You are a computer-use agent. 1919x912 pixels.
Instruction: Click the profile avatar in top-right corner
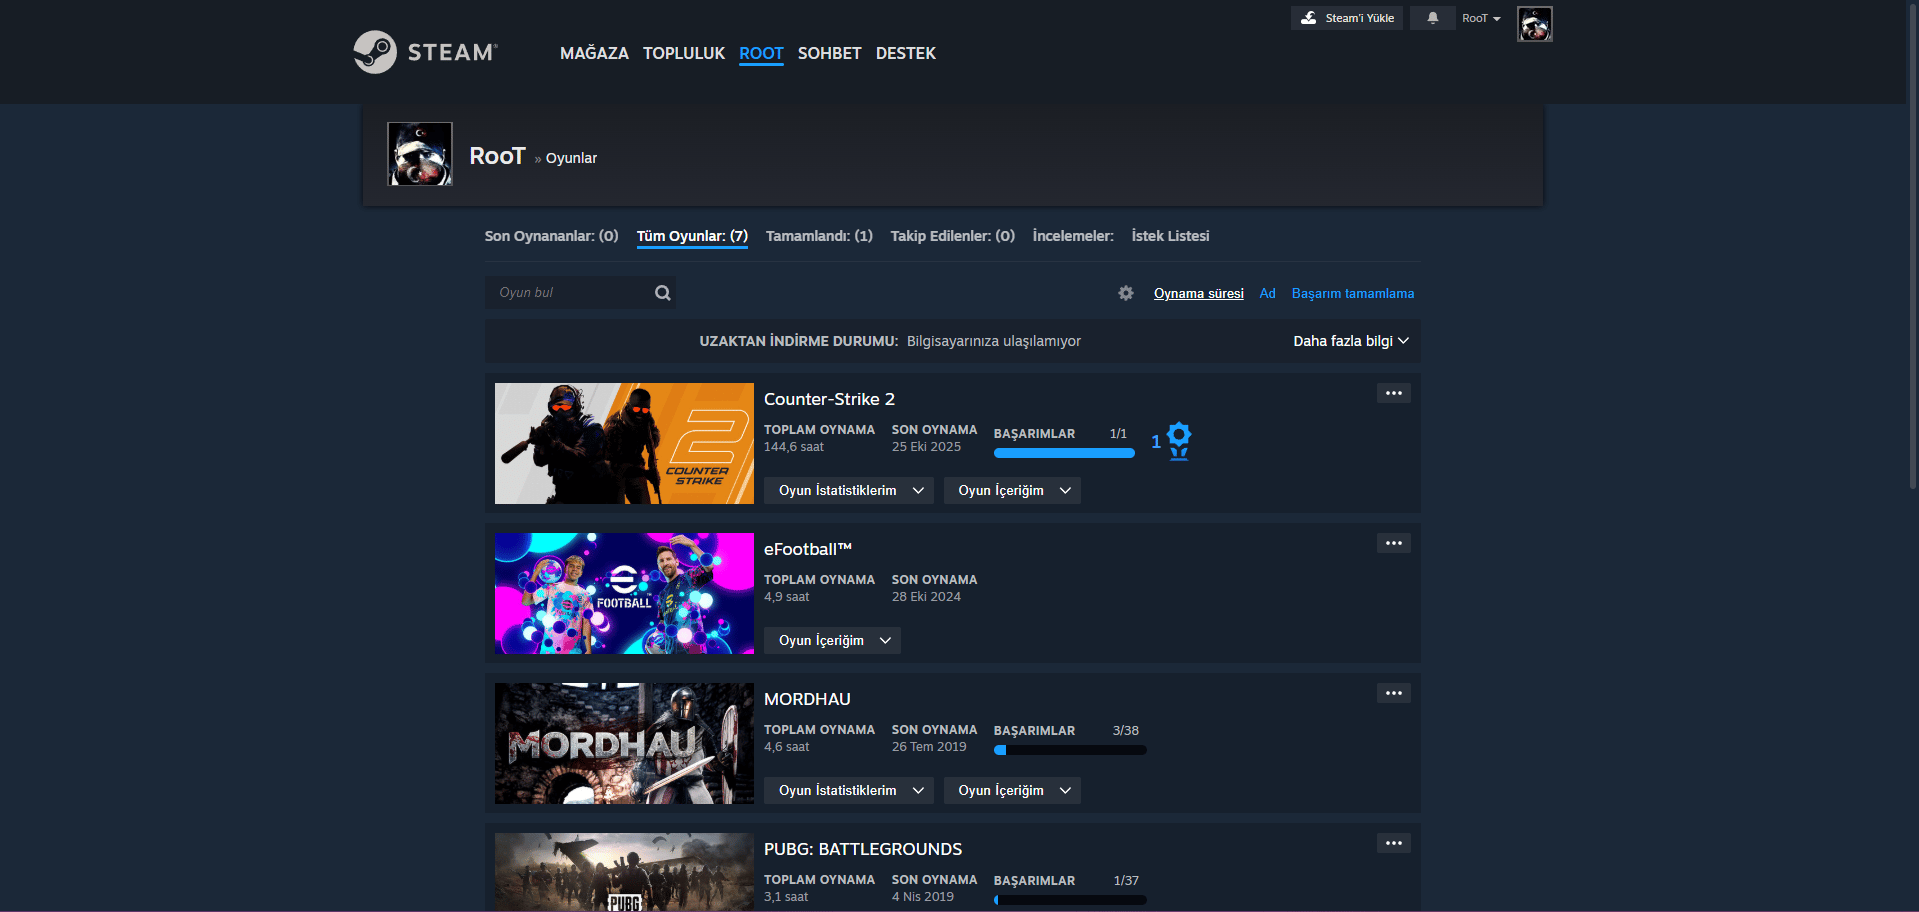point(1534,24)
